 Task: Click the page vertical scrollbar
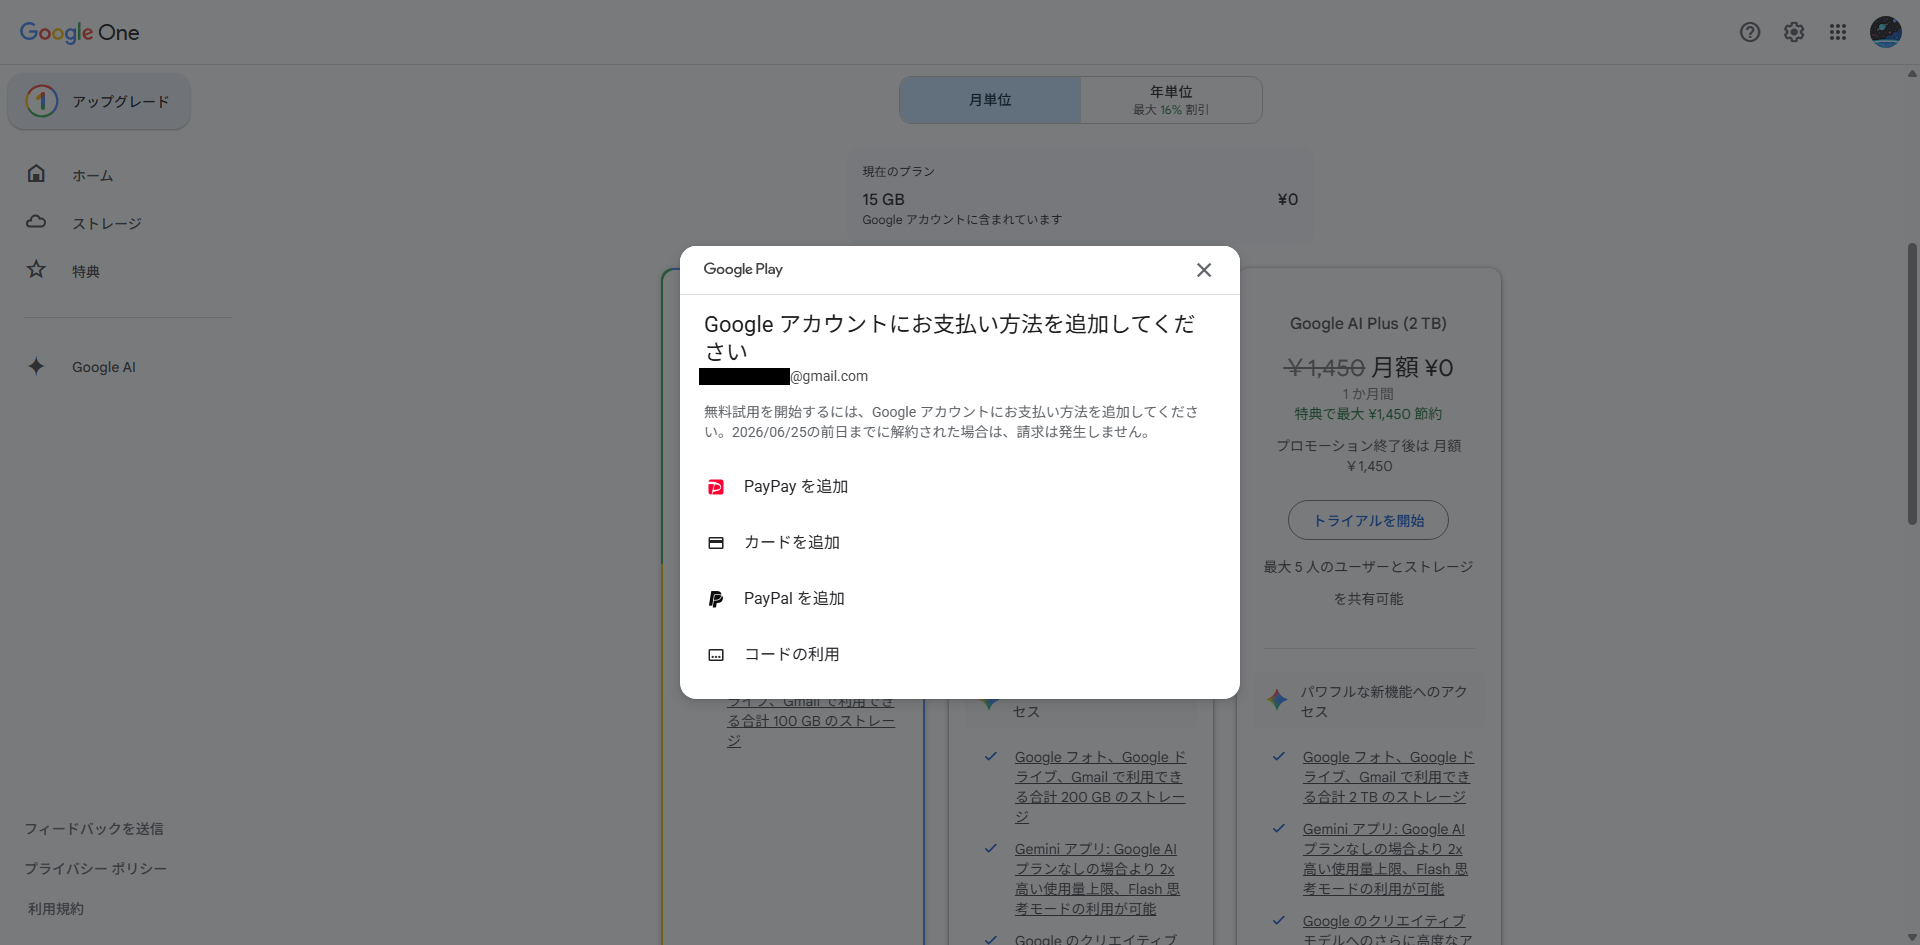(x=1912, y=384)
